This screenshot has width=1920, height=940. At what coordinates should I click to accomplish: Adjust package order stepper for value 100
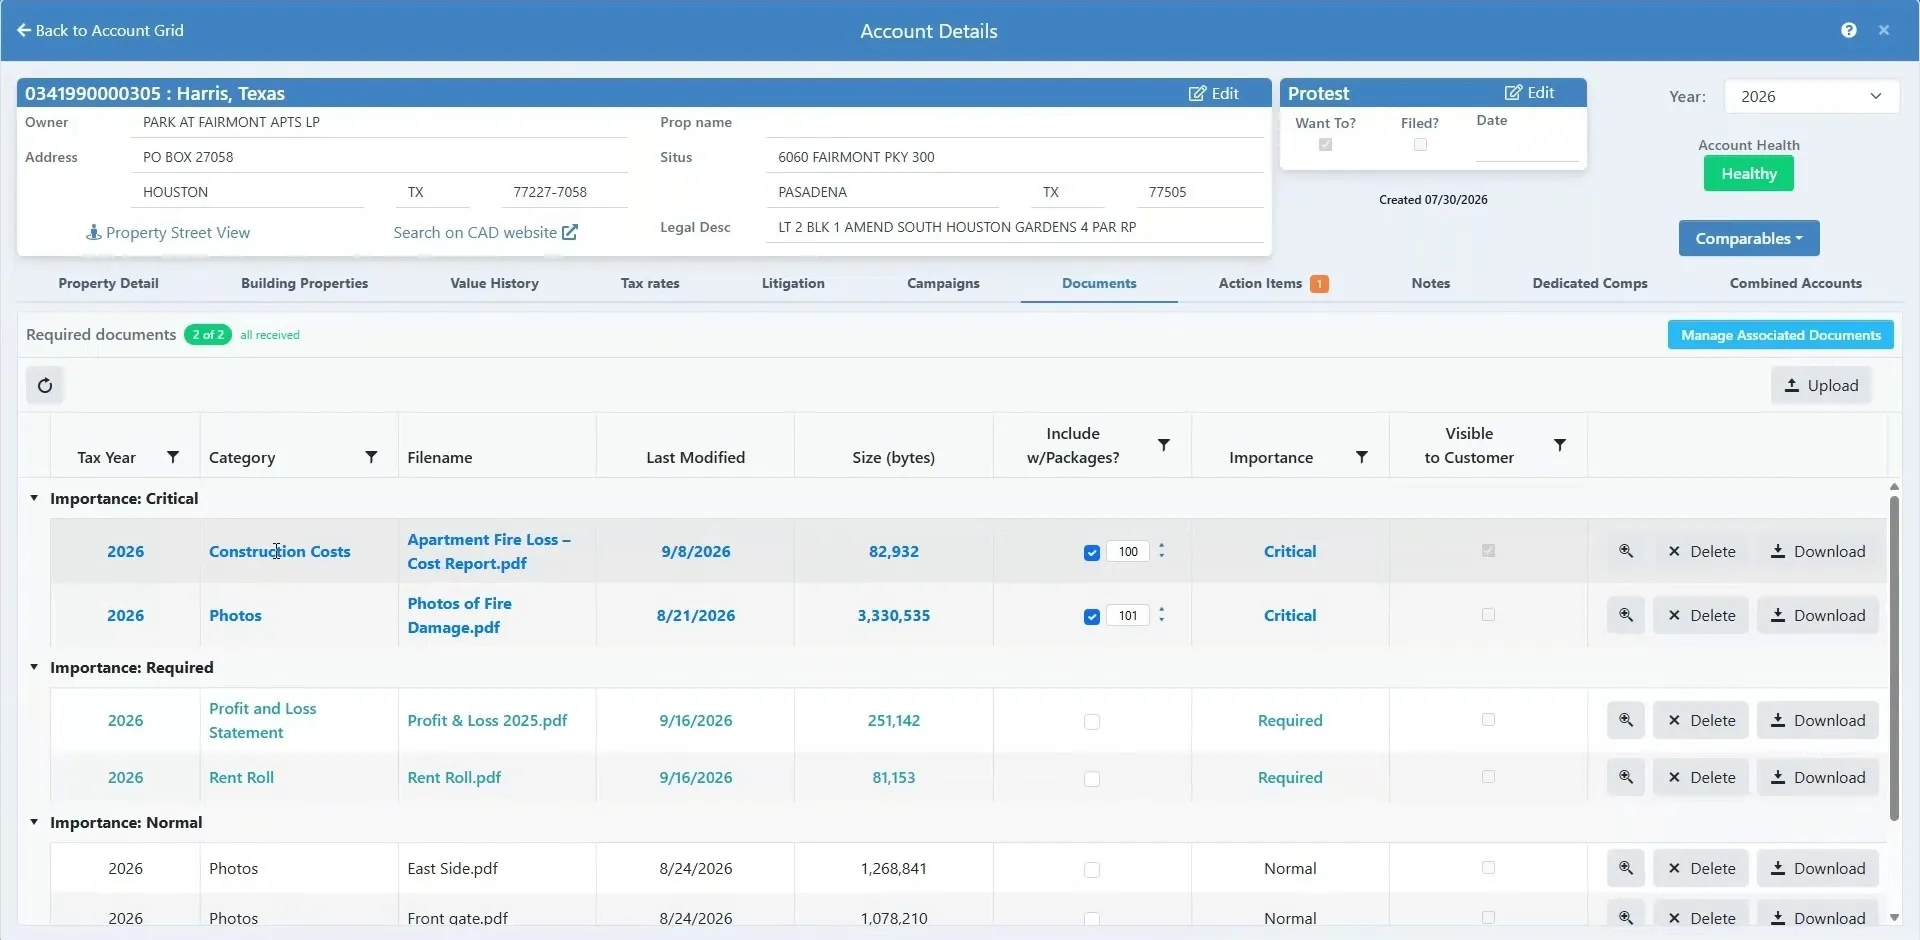1161,551
